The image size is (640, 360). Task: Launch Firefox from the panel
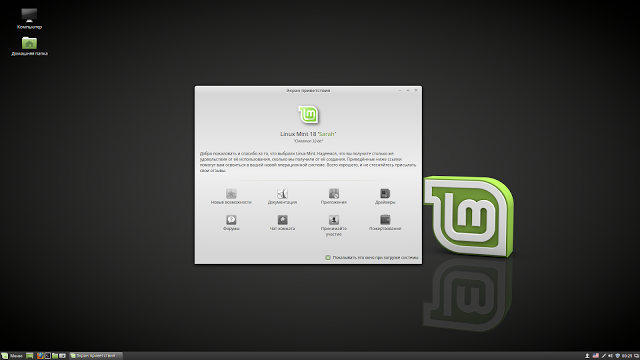click(40, 356)
